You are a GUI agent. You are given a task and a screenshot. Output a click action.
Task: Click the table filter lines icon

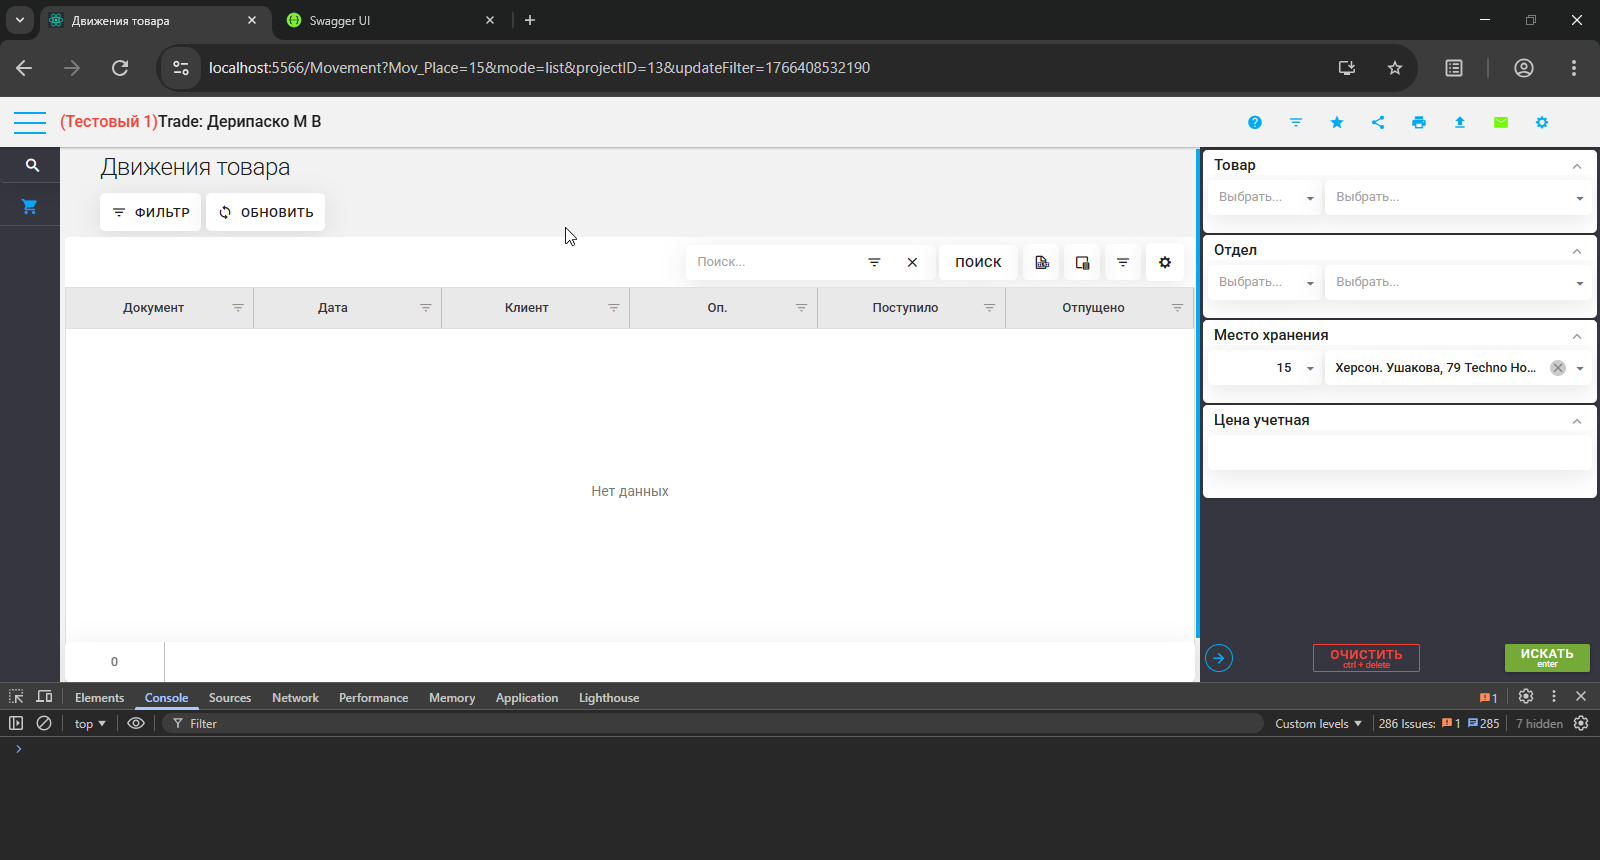[1123, 262]
